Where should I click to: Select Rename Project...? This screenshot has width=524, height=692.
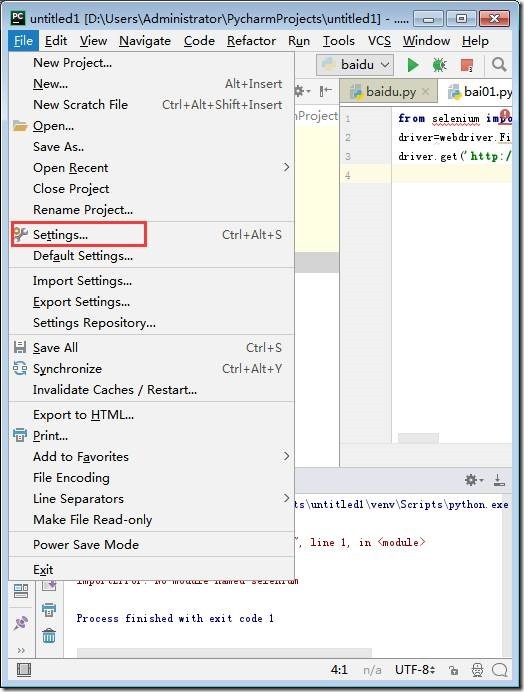click(x=151, y=210)
